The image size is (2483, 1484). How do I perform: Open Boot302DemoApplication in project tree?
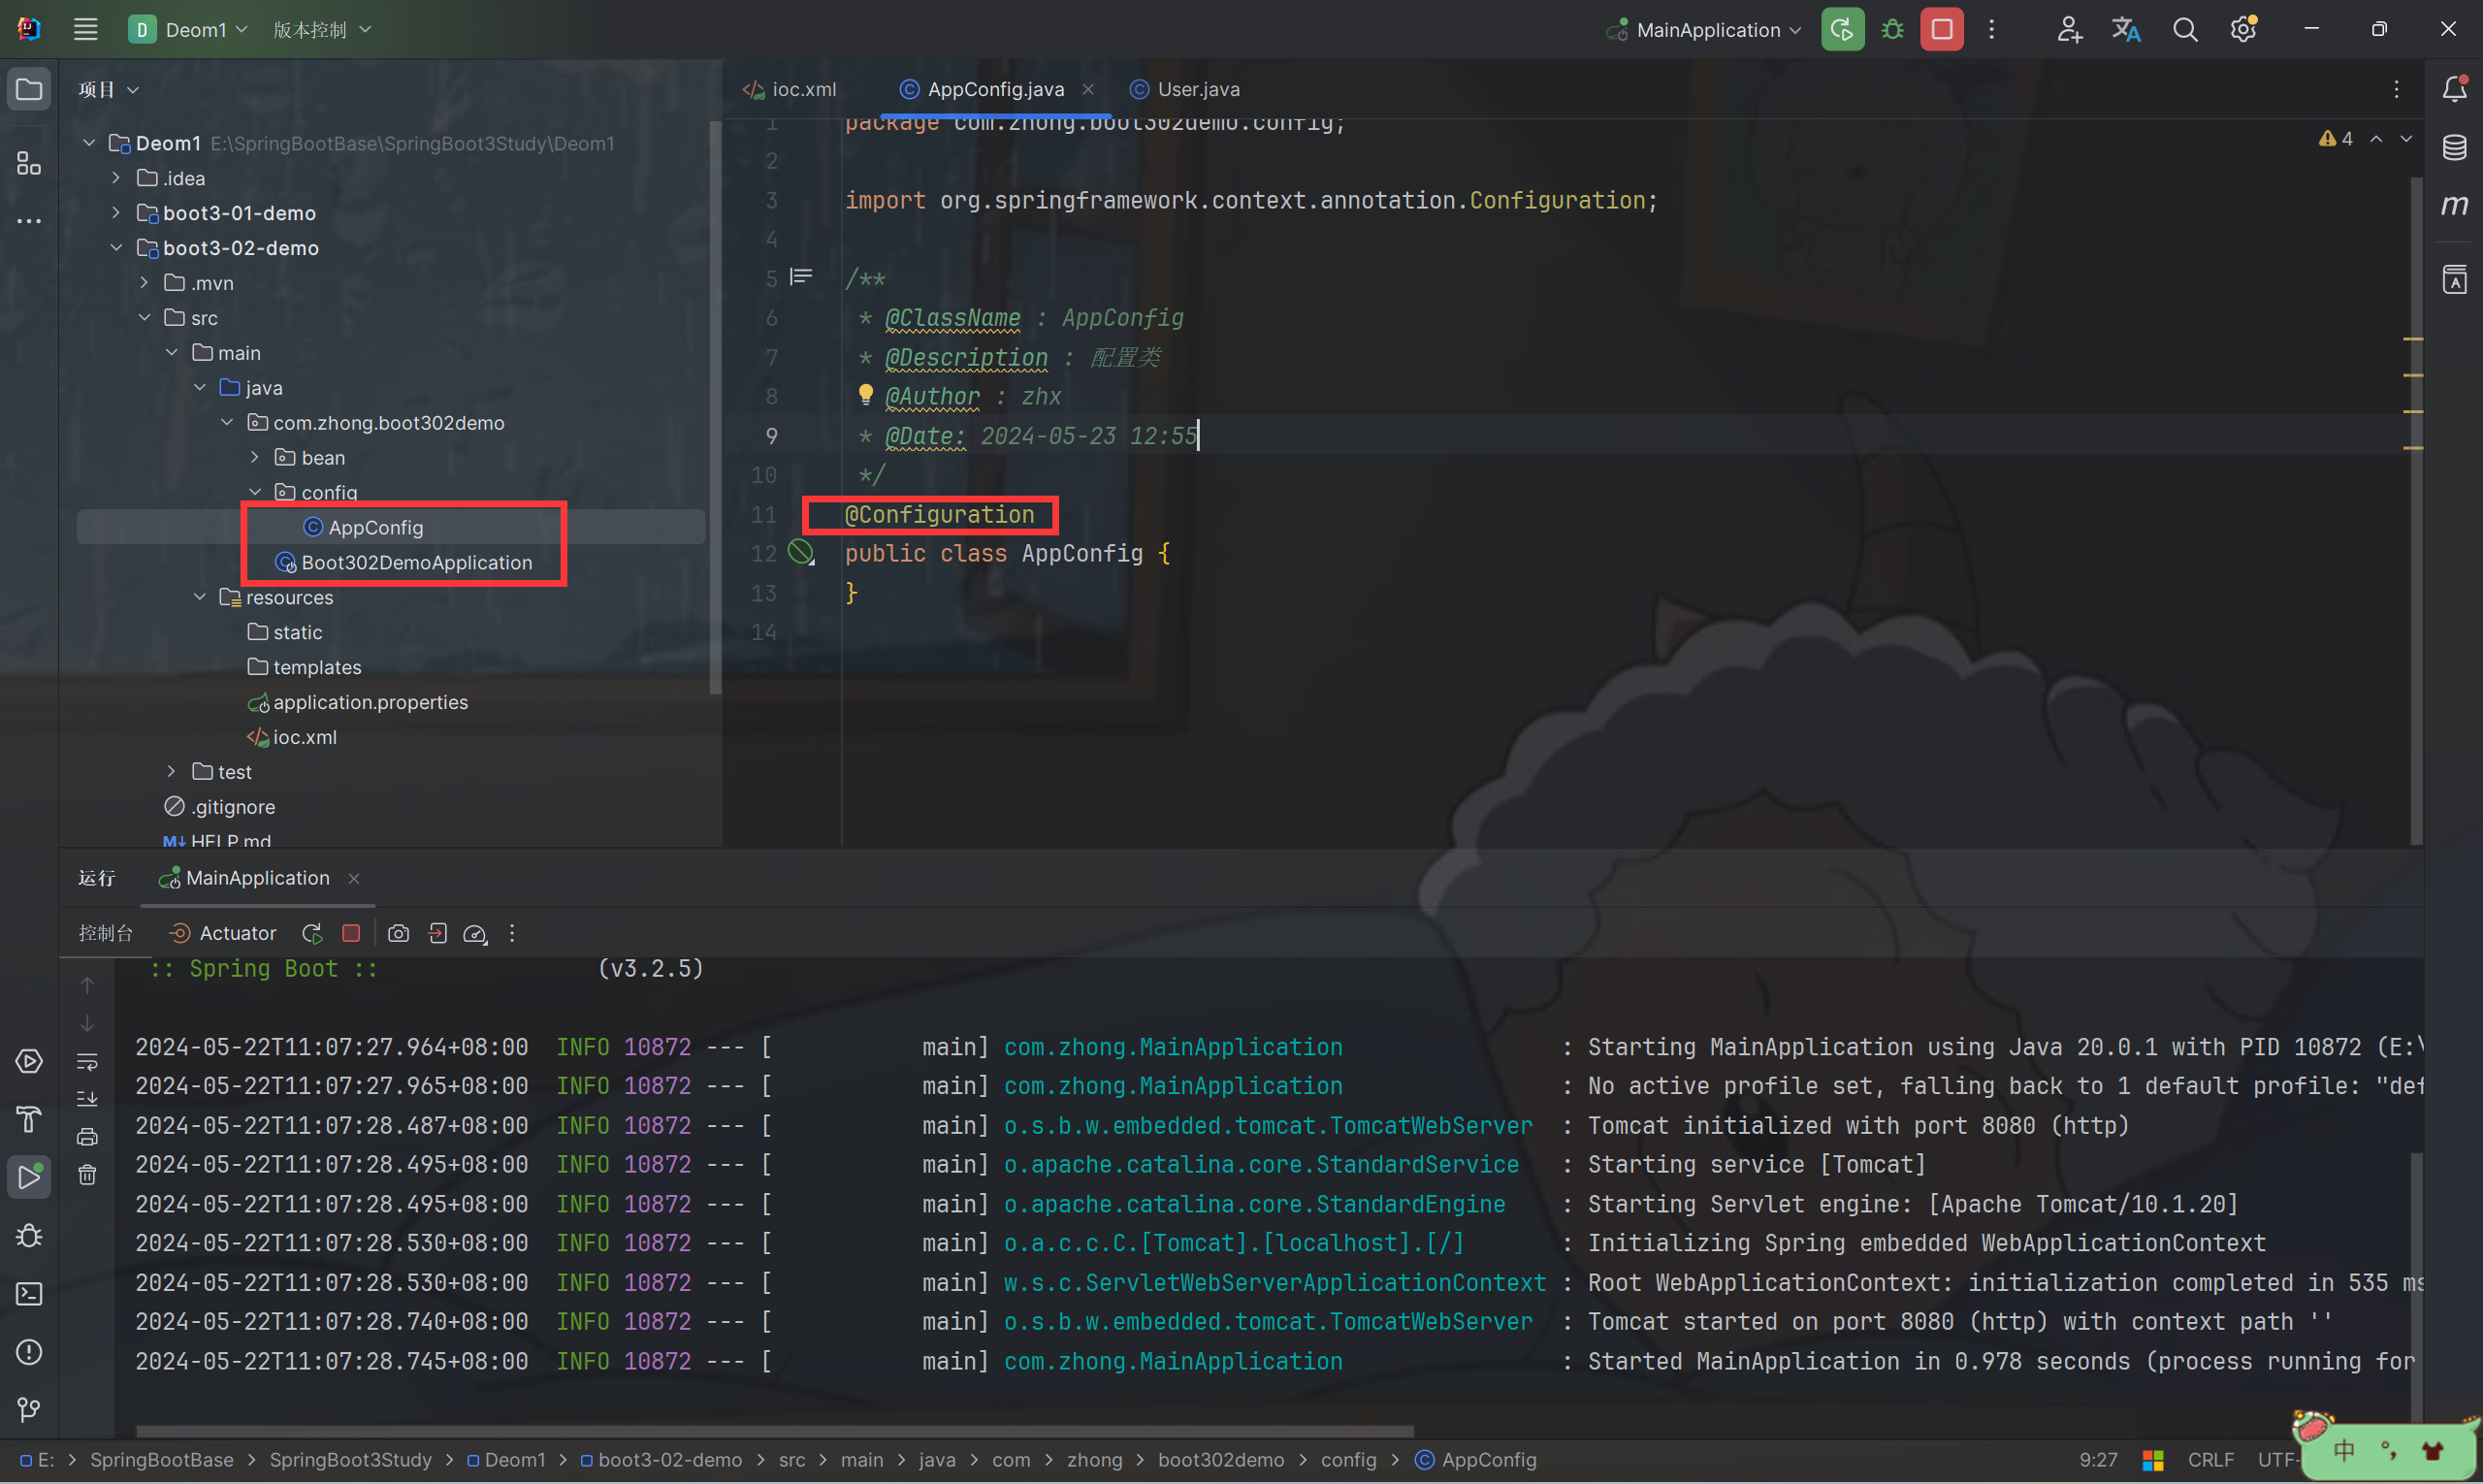tap(416, 563)
